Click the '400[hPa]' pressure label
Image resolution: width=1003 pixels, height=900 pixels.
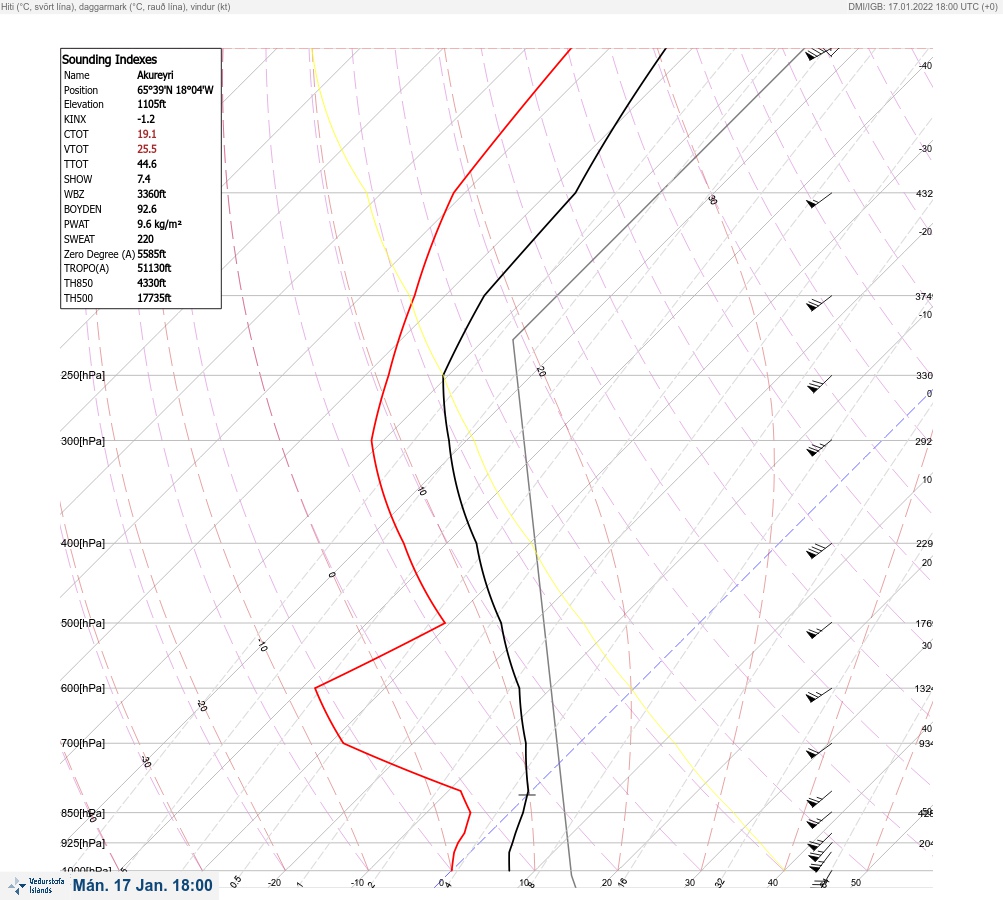point(83,543)
